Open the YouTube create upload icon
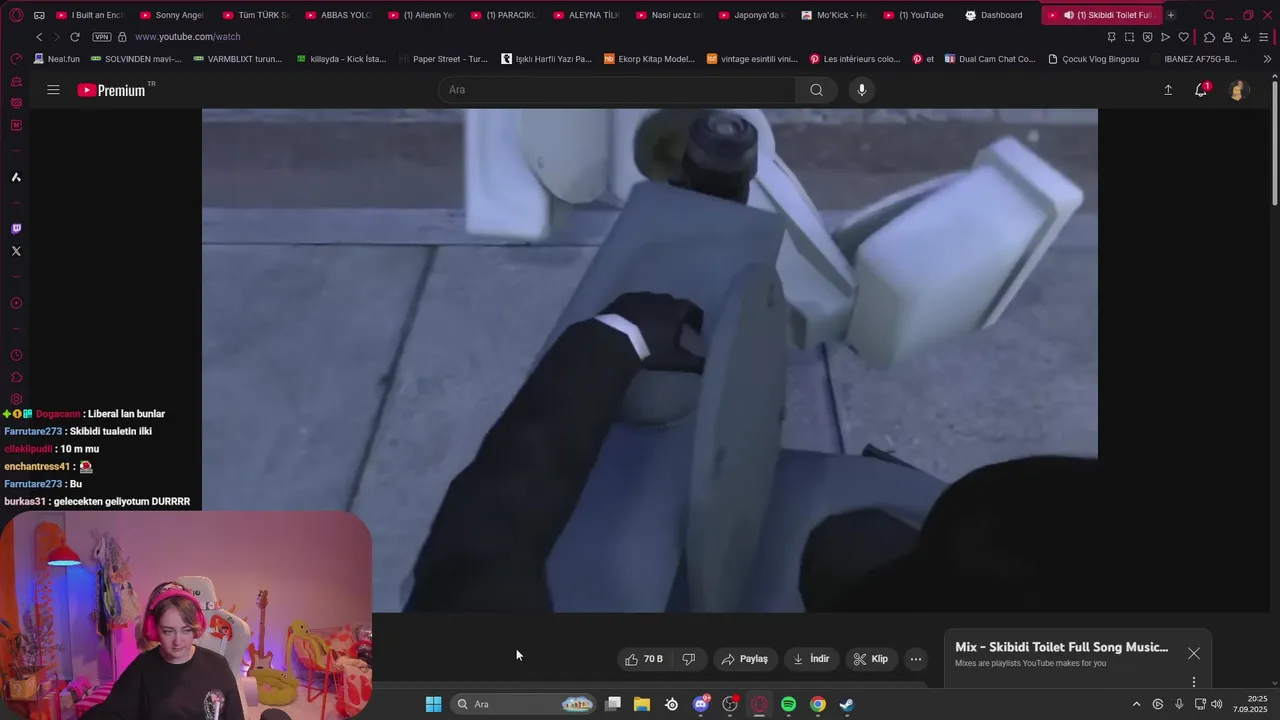Screen dimensions: 1280x720 (x=1168, y=90)
